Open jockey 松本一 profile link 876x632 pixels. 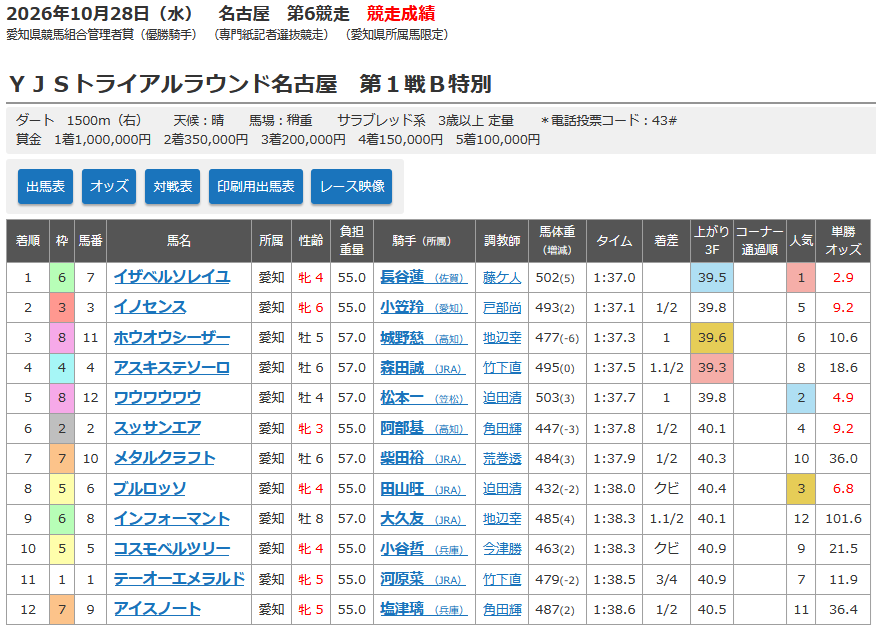(423, 398)
